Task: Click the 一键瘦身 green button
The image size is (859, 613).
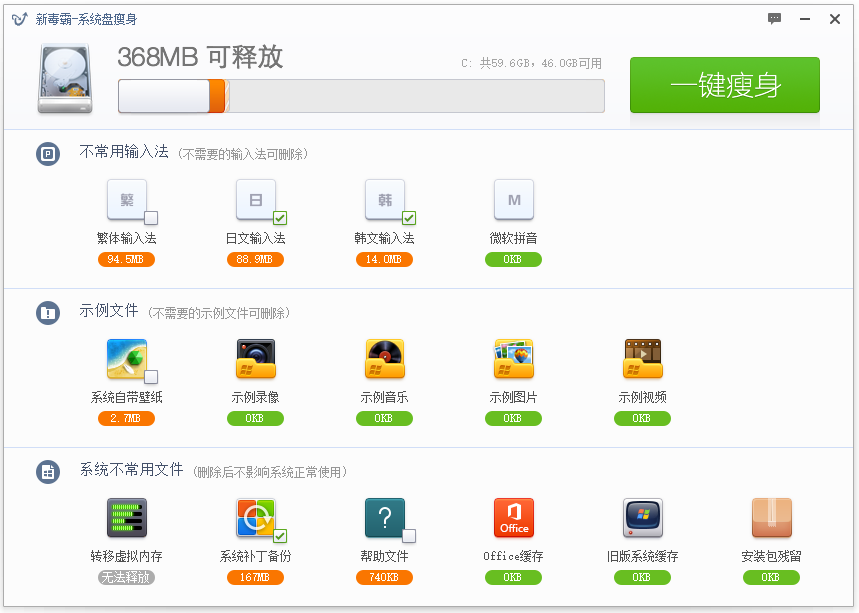Action: 724,85
